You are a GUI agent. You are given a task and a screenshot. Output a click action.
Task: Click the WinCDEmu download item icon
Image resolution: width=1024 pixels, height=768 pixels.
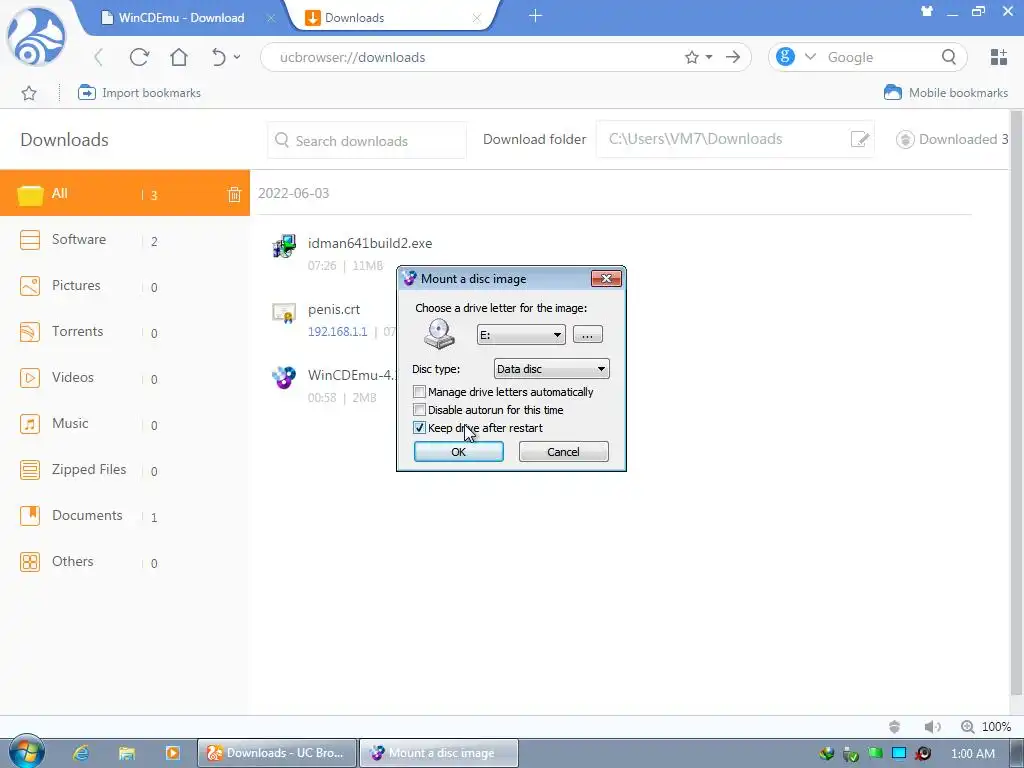click(284, 377)
